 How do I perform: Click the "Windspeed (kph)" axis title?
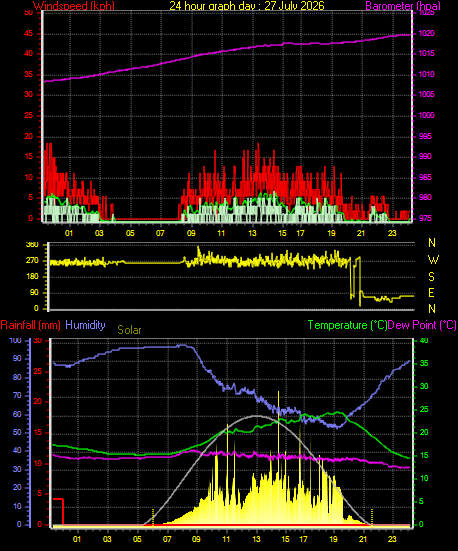point(74,6)
